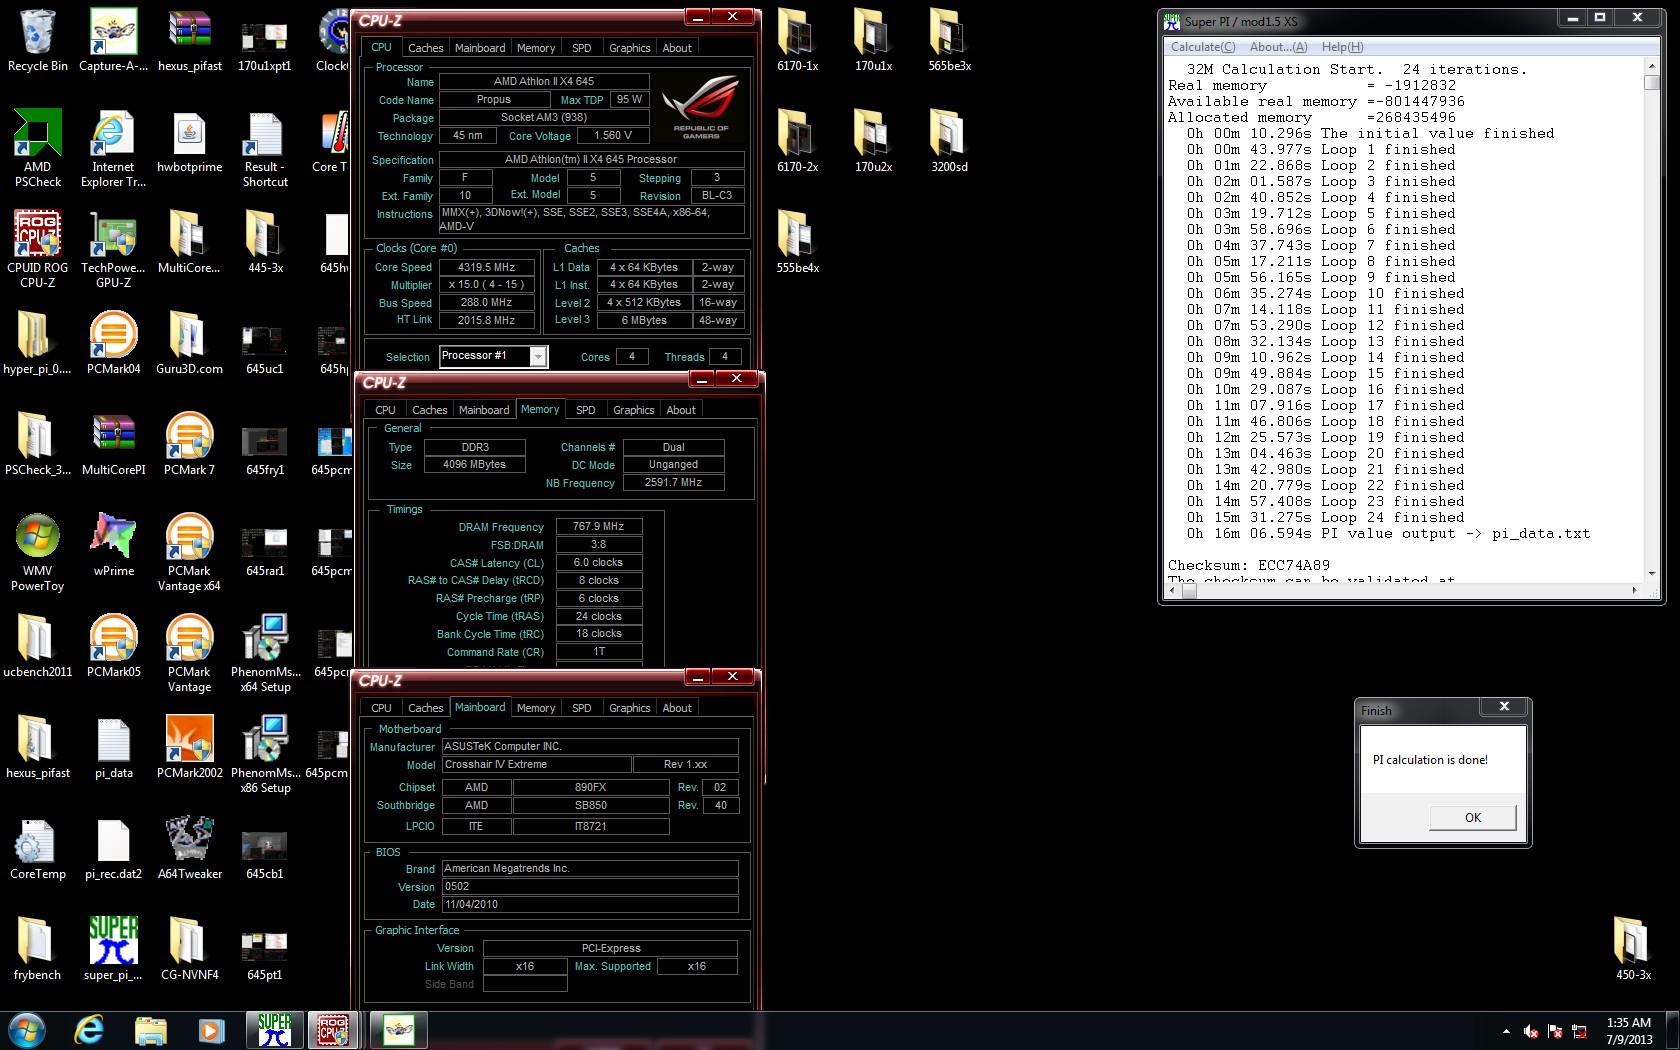Open PCMark 7 desktop shortcut
This screenshot has height=1050, width=1680.
point(189,444)
